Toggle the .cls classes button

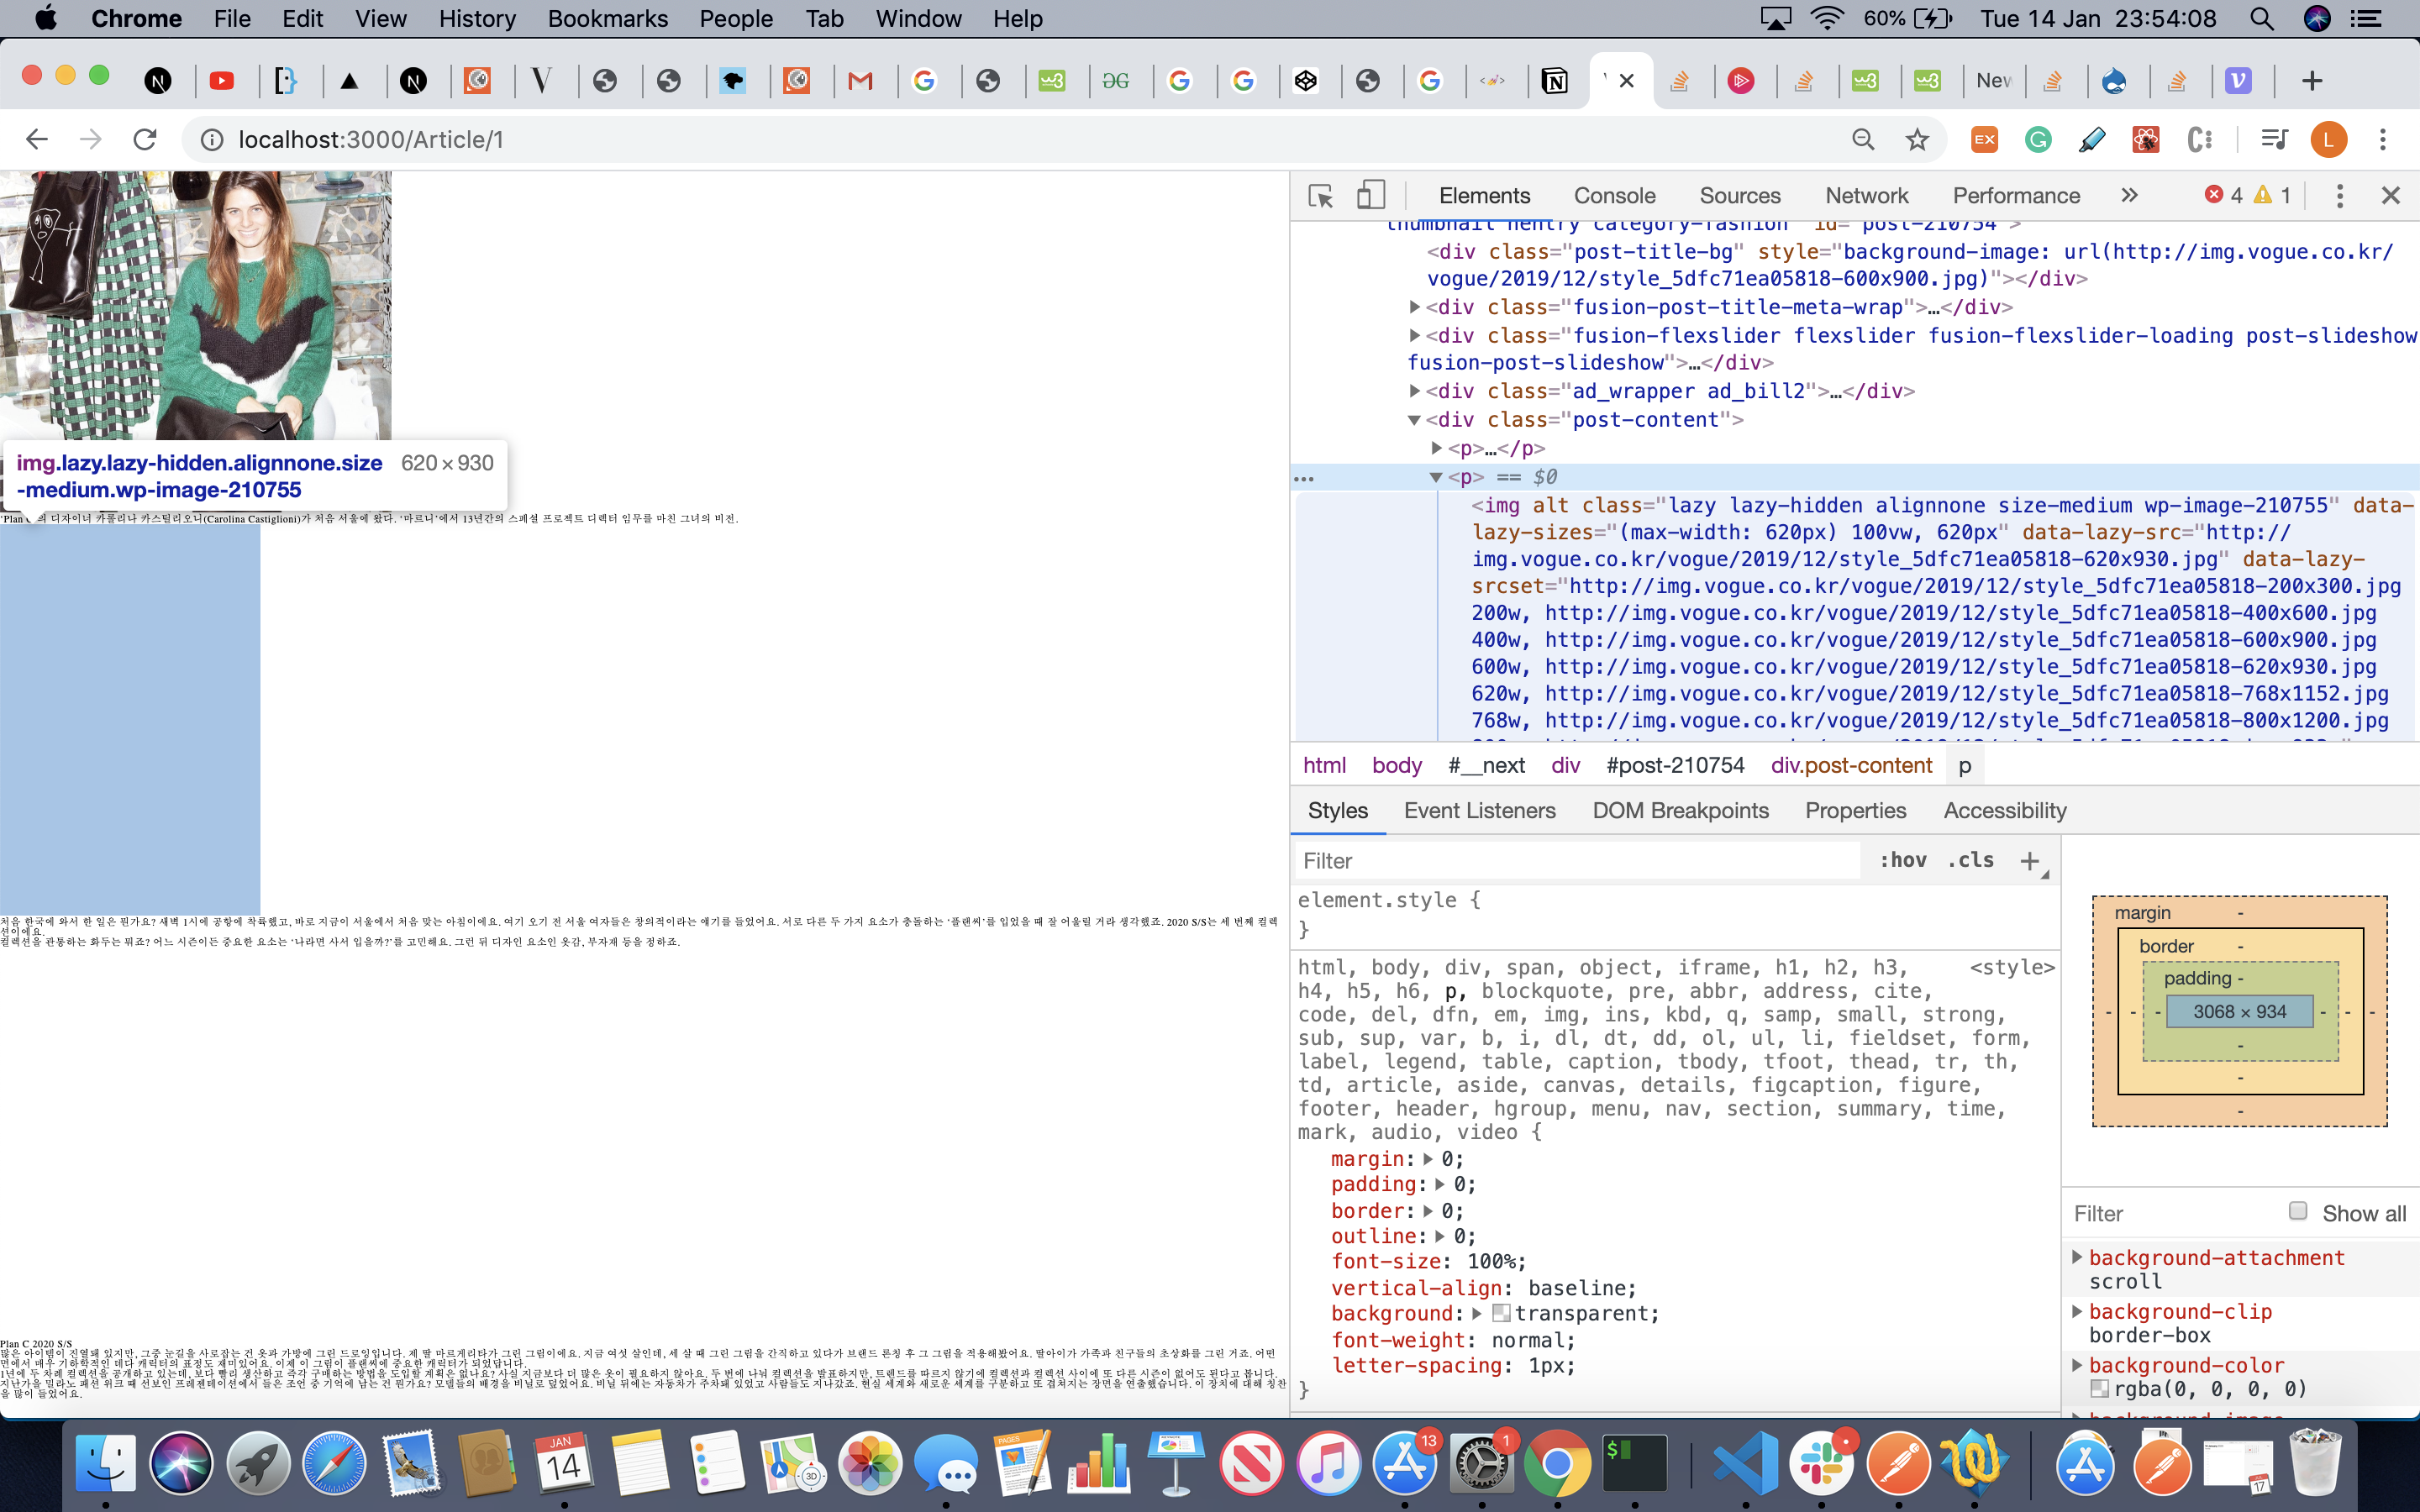click(x=1971, y=860)
